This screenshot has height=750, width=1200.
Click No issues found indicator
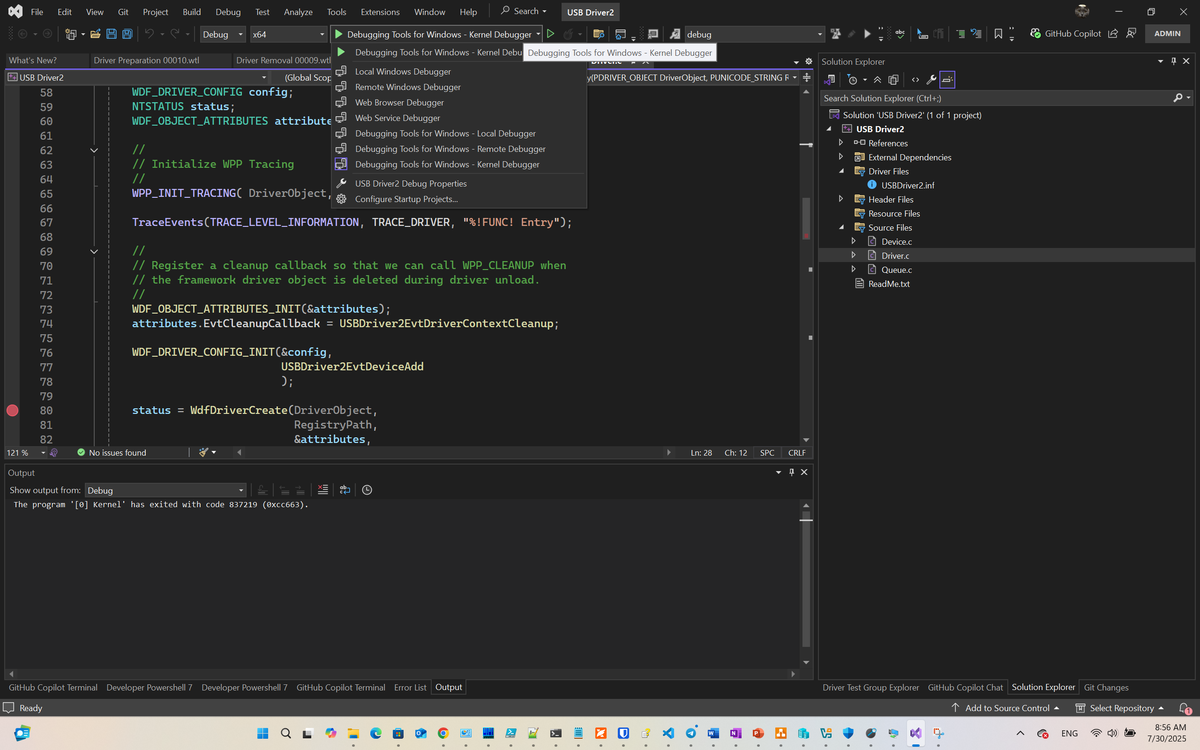111,453
